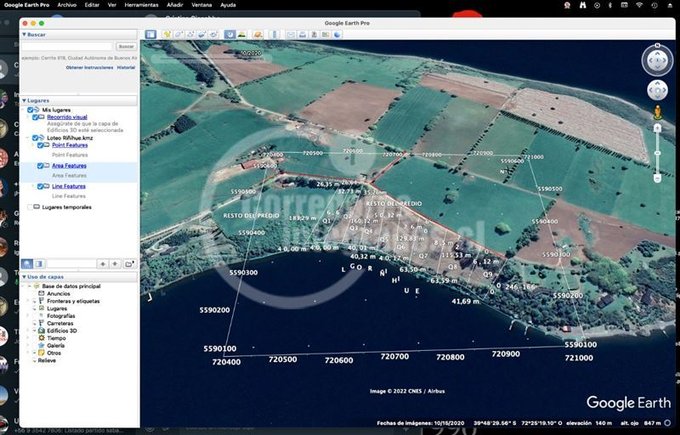
Task: Click the zoom in plus on slider
Action: click(x=657, y=128)
